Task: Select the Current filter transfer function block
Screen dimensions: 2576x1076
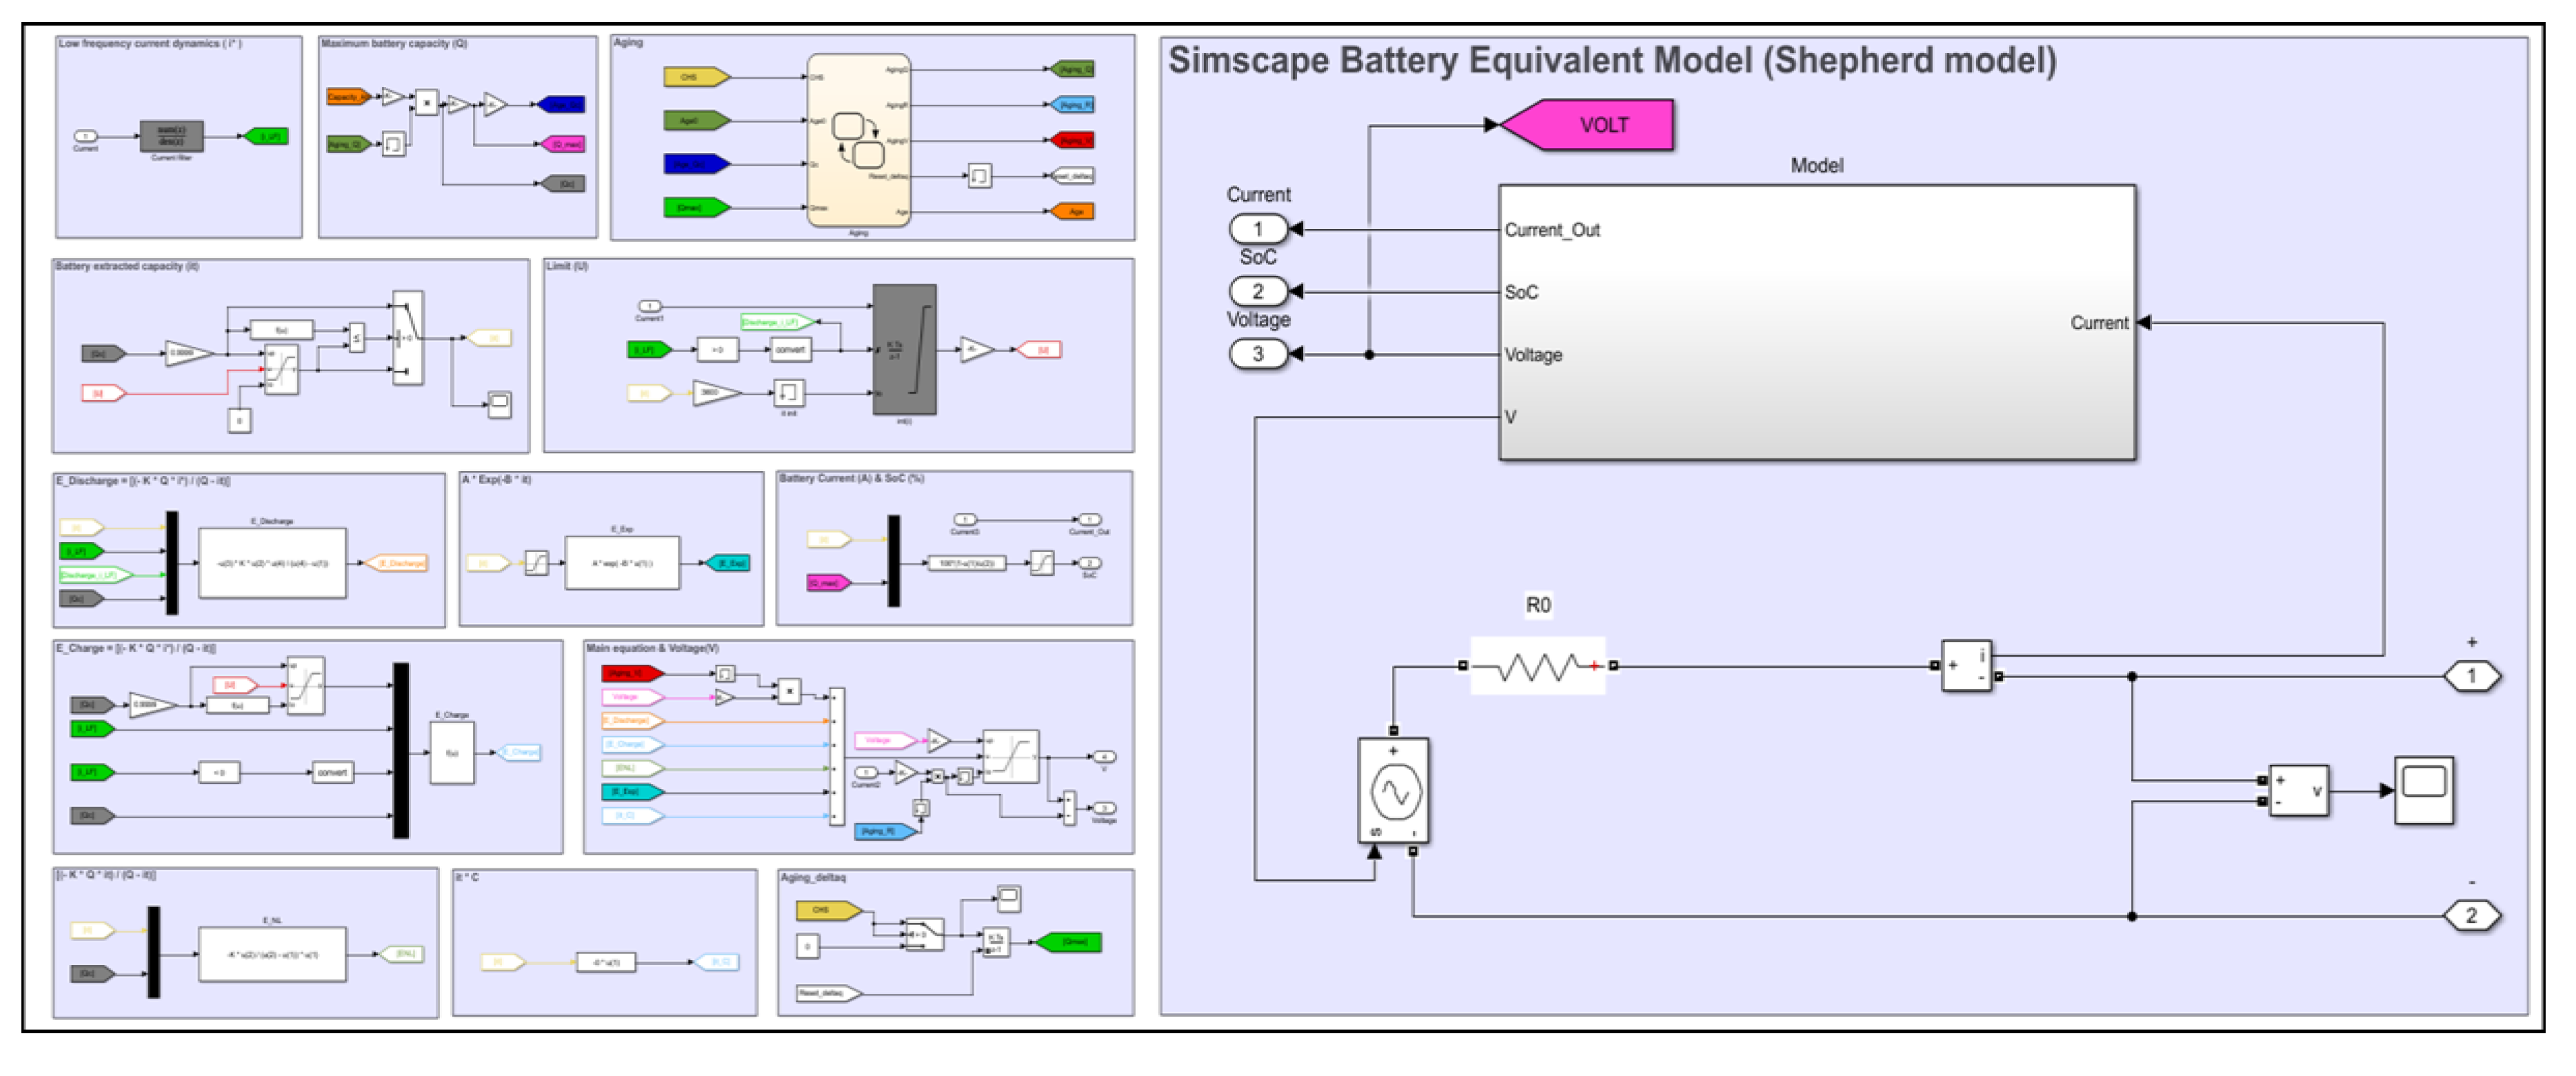Action: 171,136
